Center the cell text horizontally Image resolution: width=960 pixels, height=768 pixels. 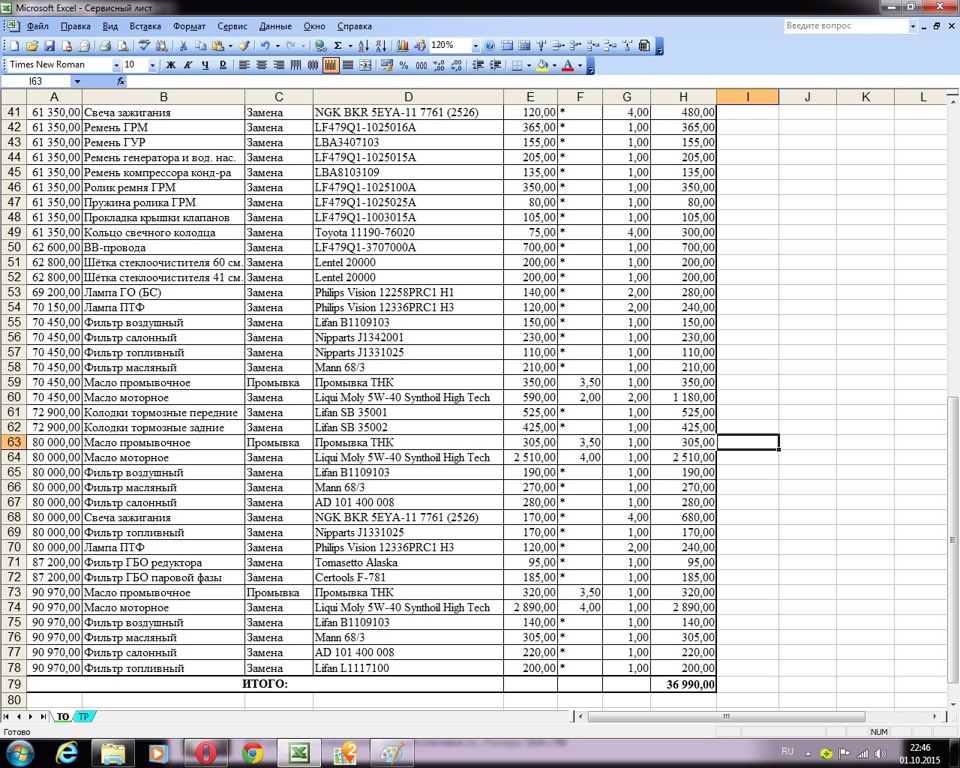(261, 65)
